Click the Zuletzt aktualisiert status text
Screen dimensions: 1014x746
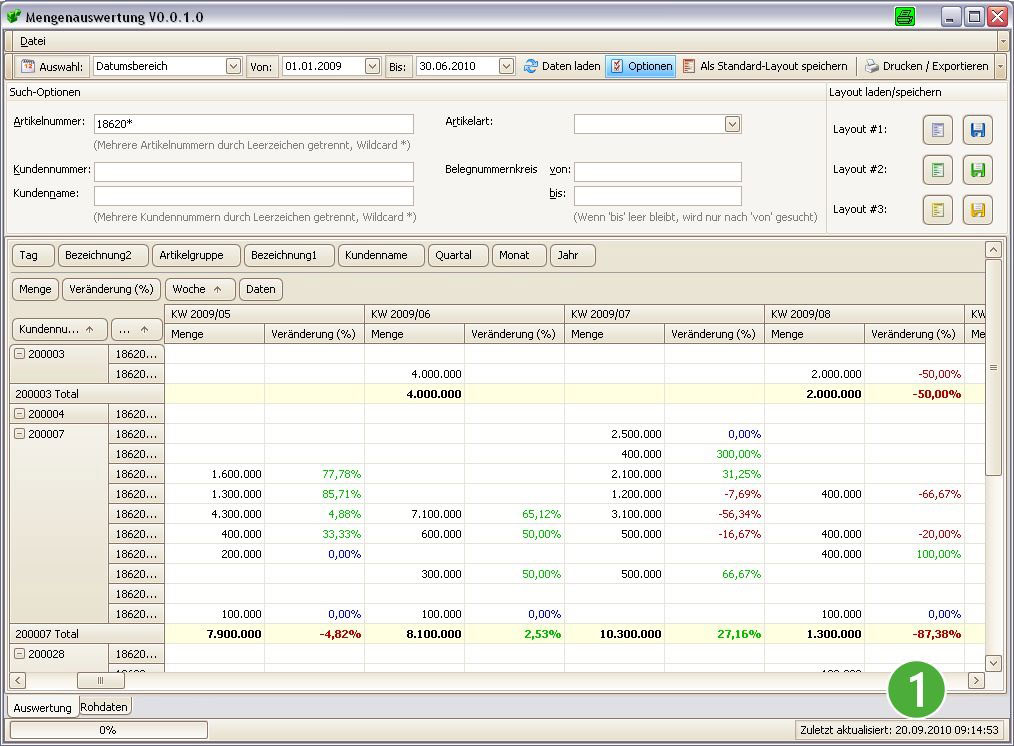pyautogui.click(x=899, y=730)
